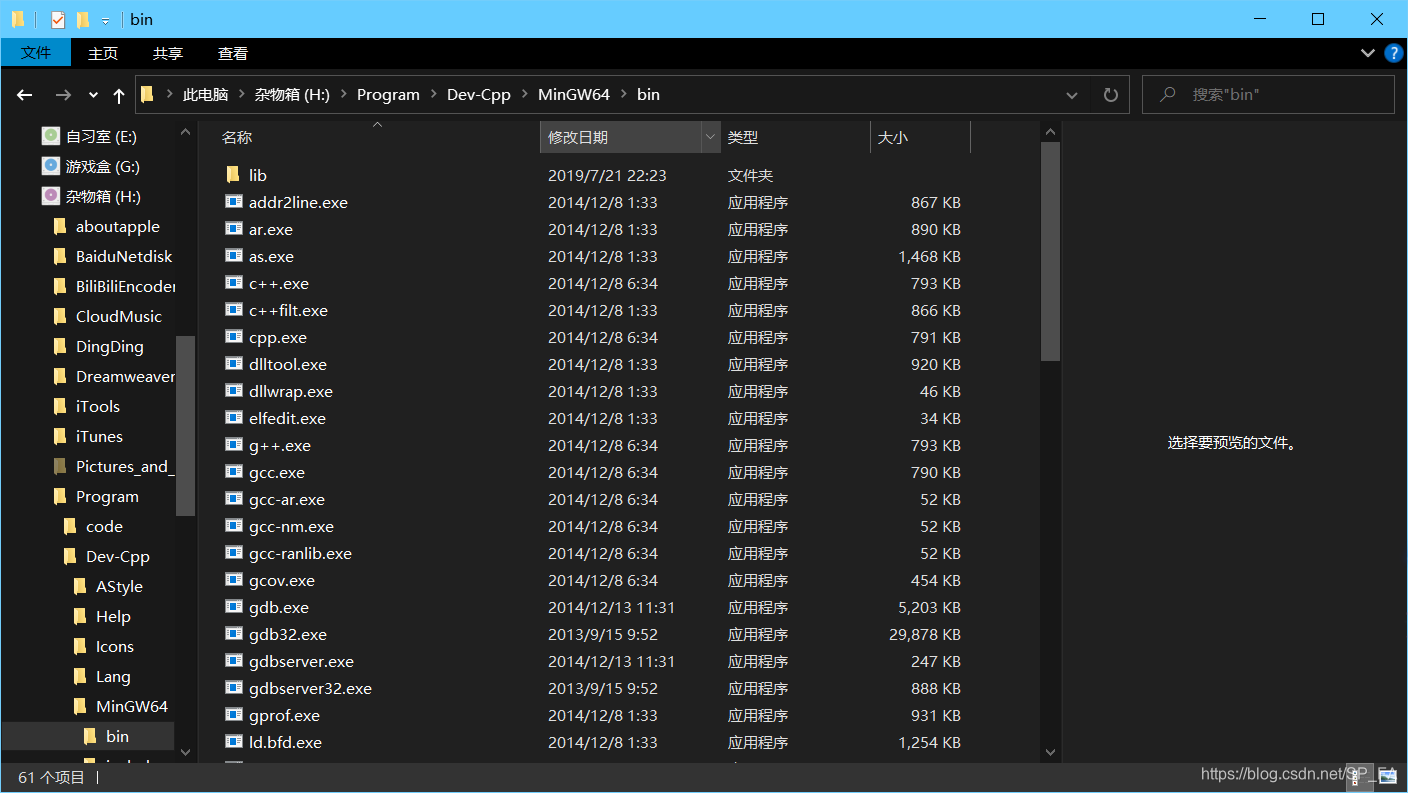Click the gdb.exe application icon
1408x793 pixels.
[233, 607]
